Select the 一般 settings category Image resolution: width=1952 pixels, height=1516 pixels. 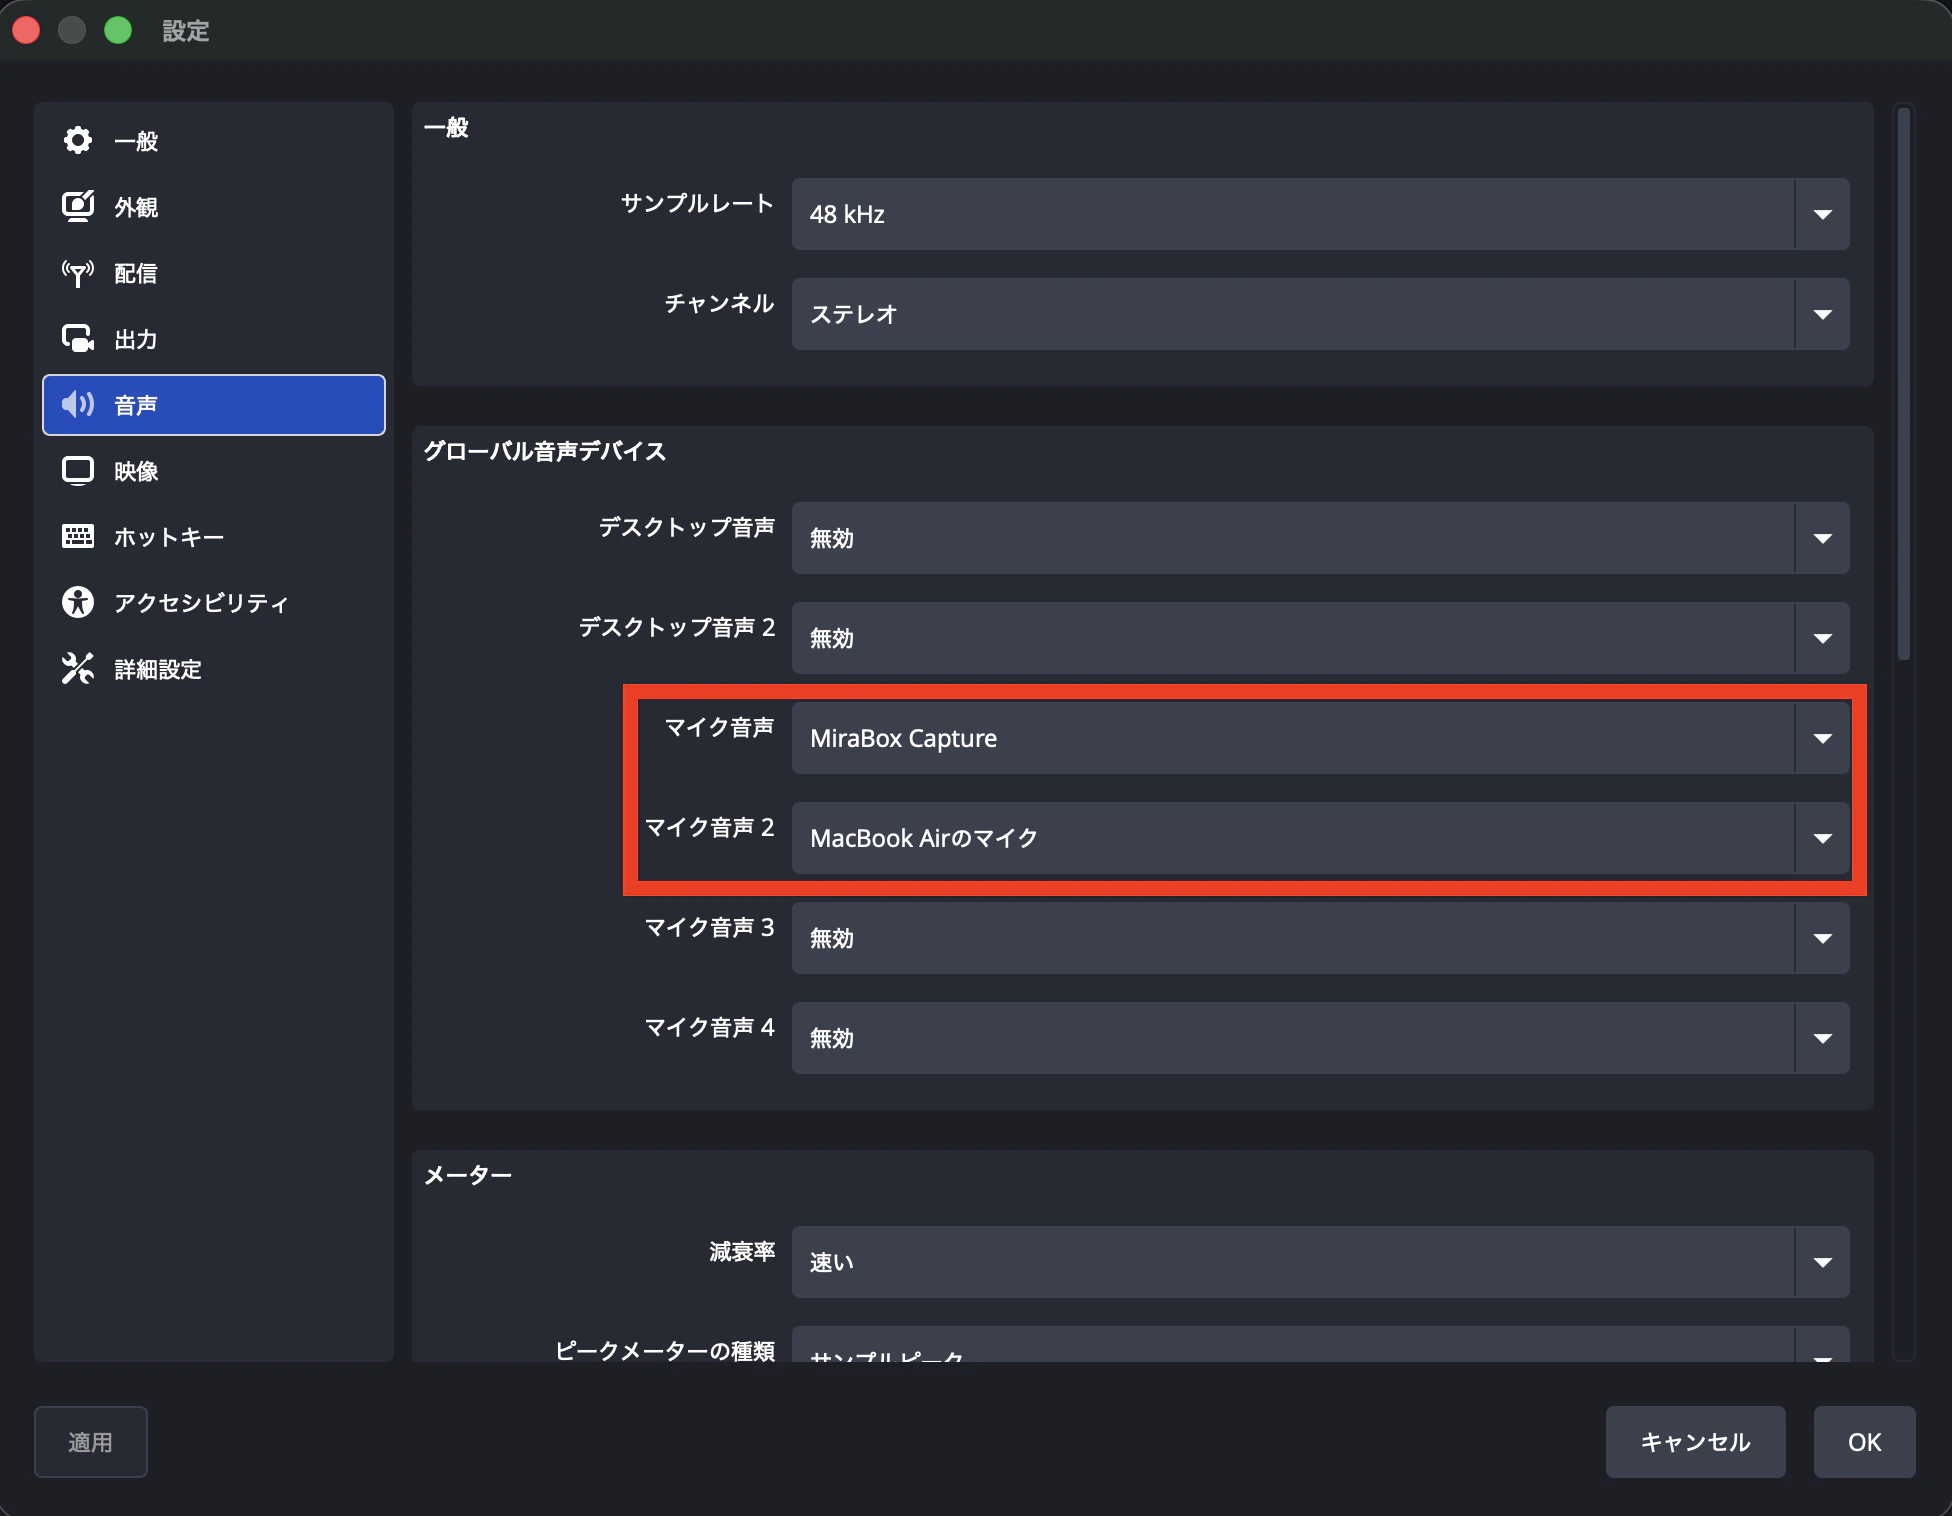(214, 140)
